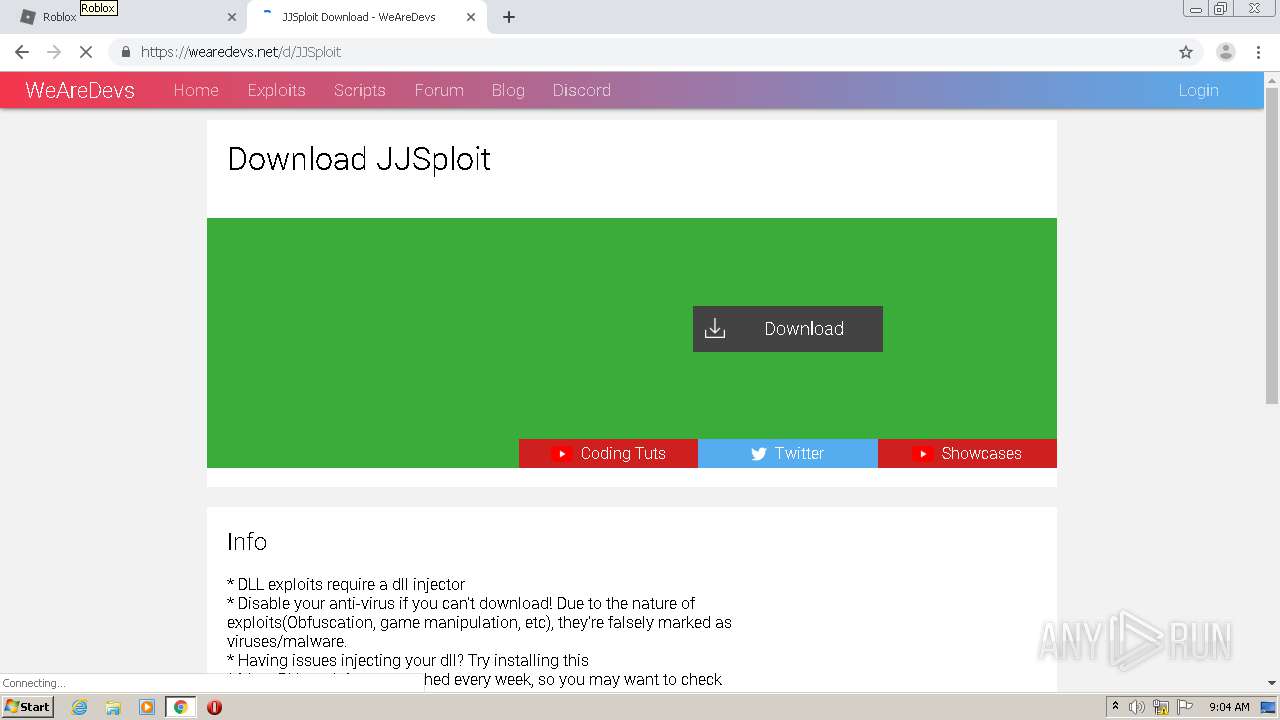Click the volume speaker tray icon

coord(1137,707)
